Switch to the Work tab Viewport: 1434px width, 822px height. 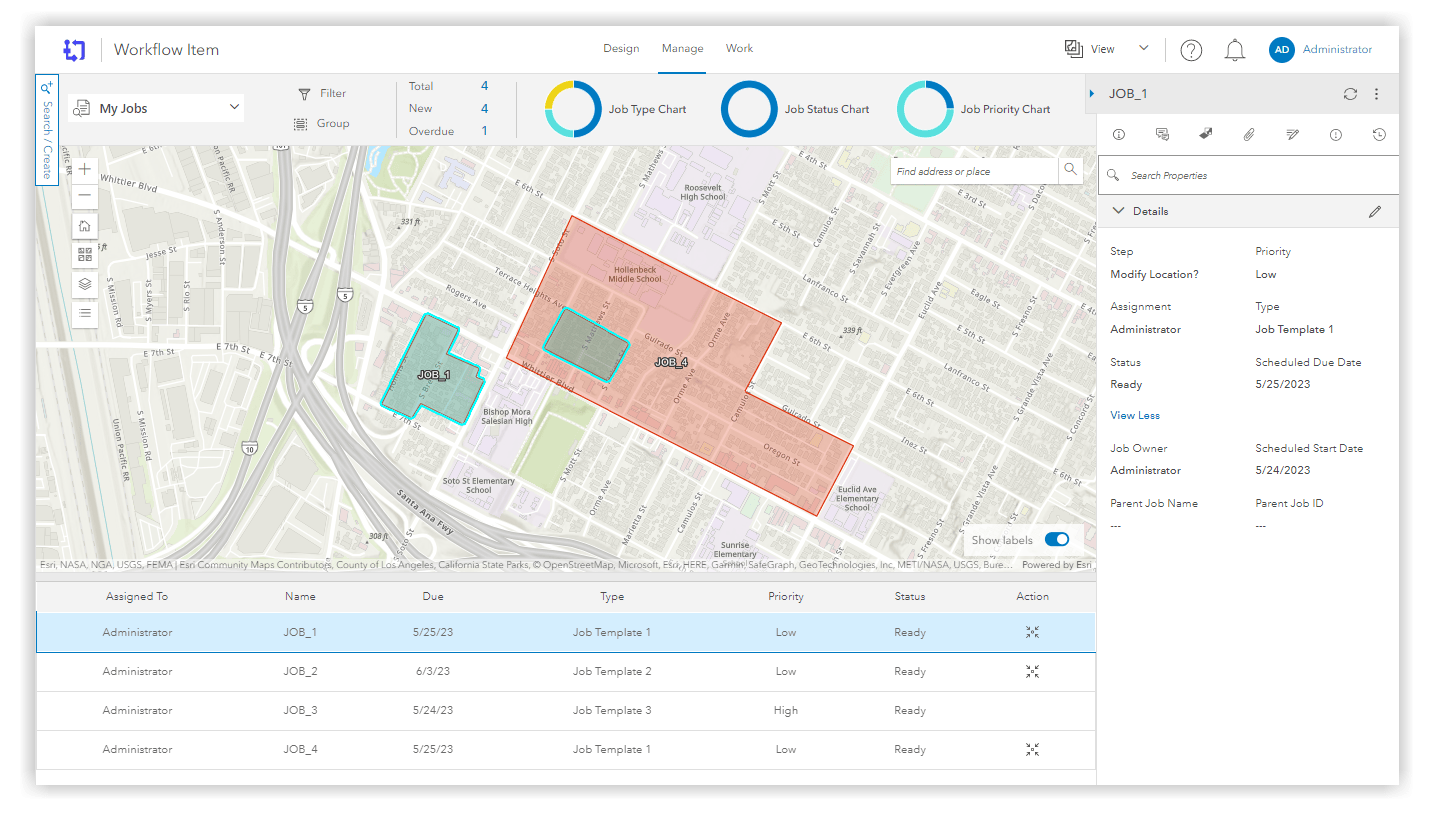pyautogui.click(x=740, y=48)
